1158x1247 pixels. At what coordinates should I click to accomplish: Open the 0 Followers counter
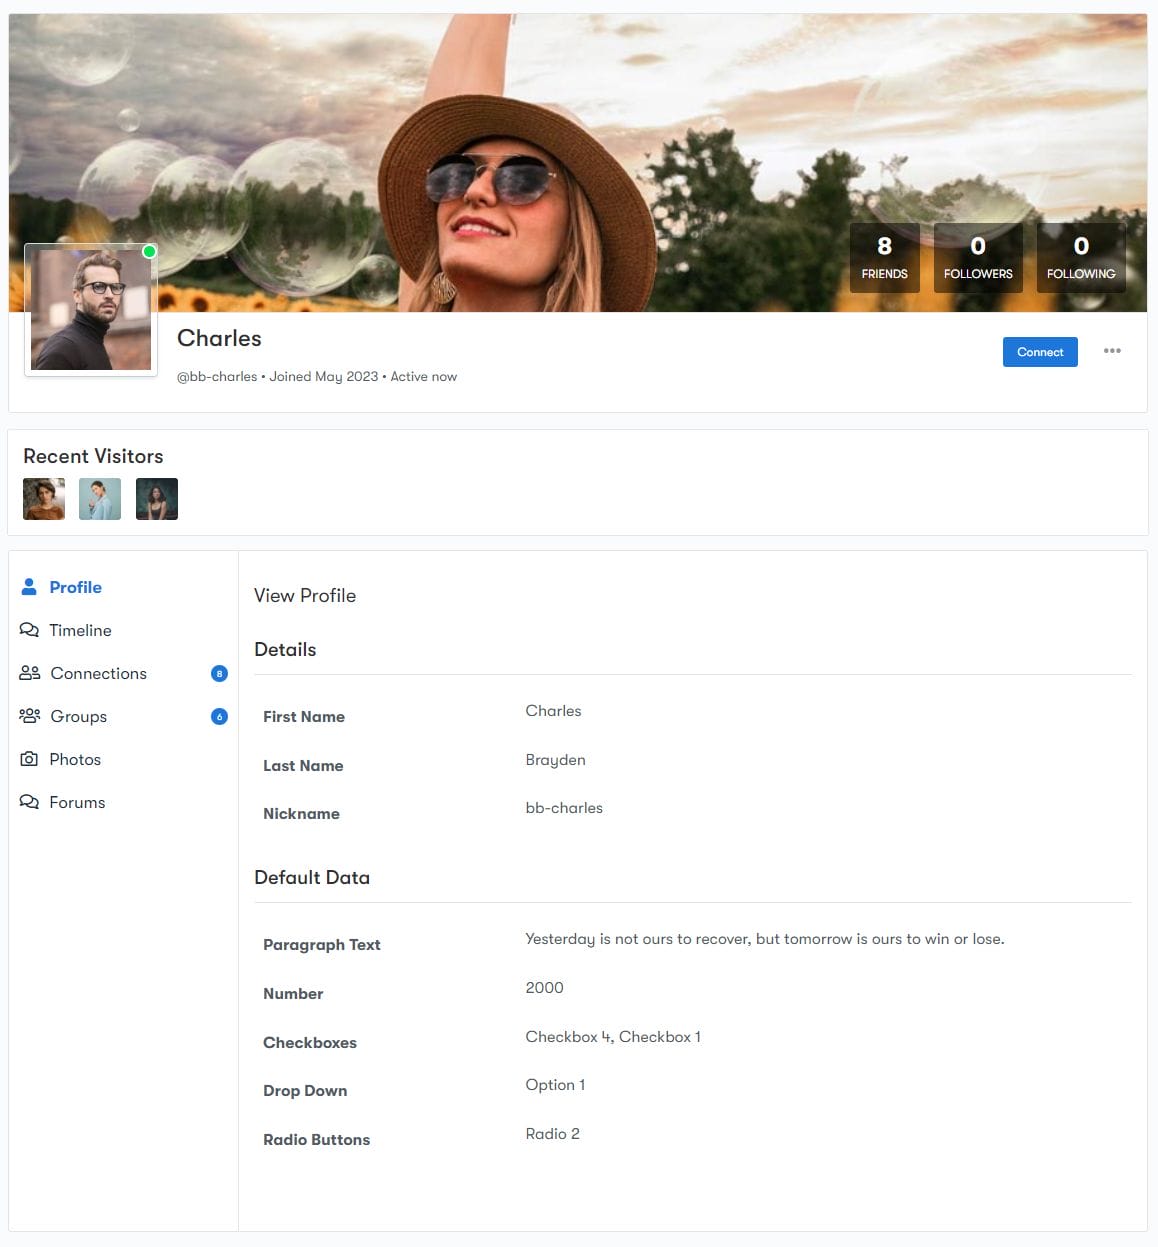[x=978, y=258]
